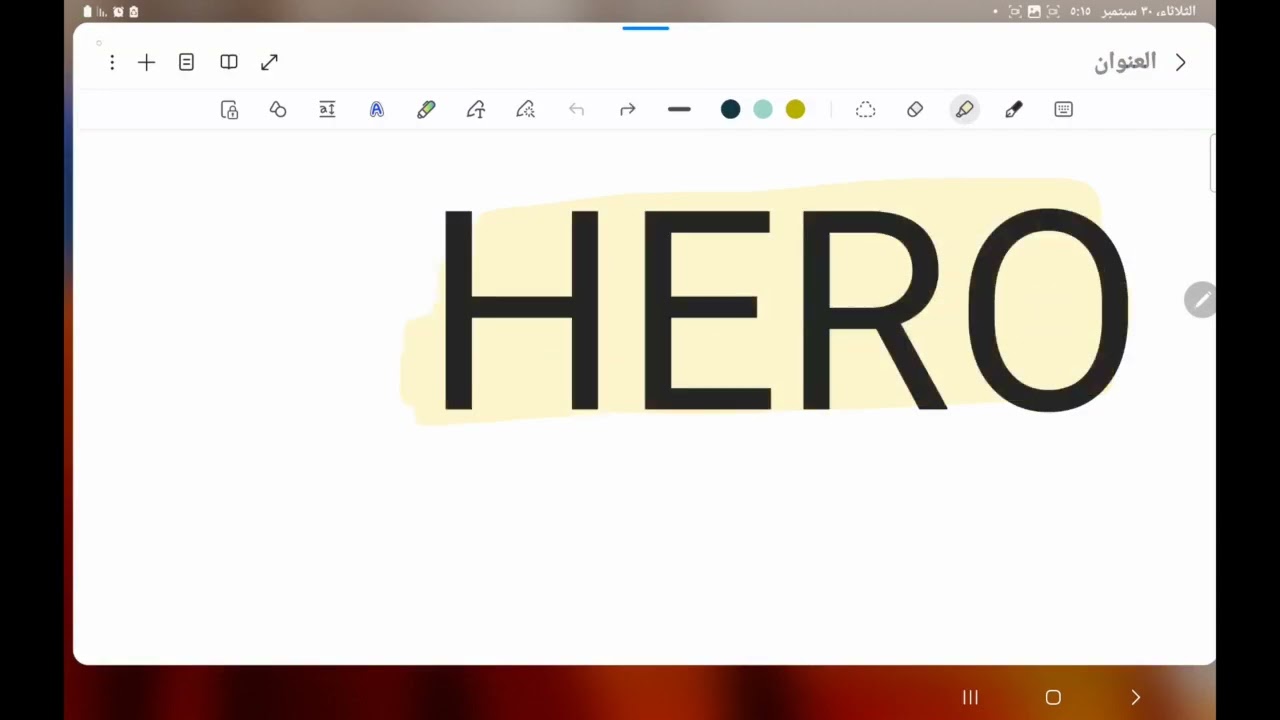Tap the floating pencil edit button
The width and height of the screenshot is (1280, 720).
pyautogui.click(x=1200, y=299)
